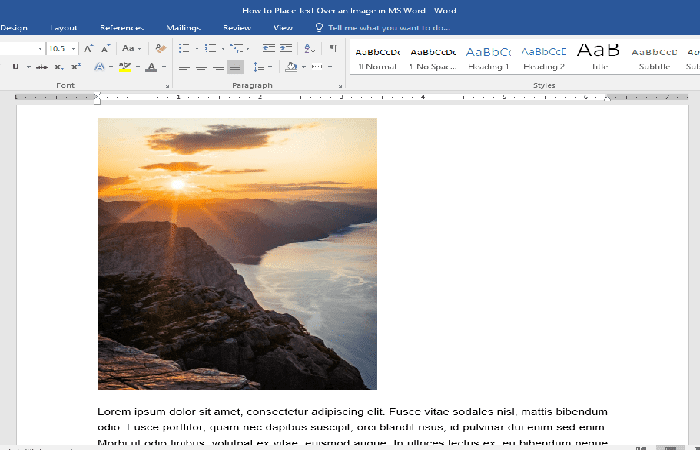Viewport: 700px width, 450px height.
Task: Click the Clear All Formatting icon
Action: 161,48
